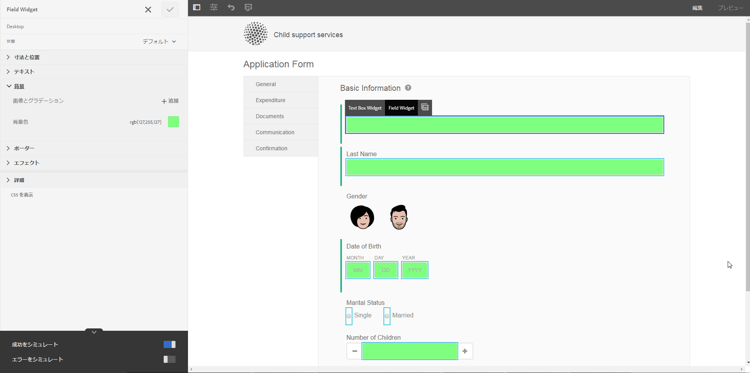Toggle the side panel icon in top toolbar
750x373 pixels.
pos(197,7)
